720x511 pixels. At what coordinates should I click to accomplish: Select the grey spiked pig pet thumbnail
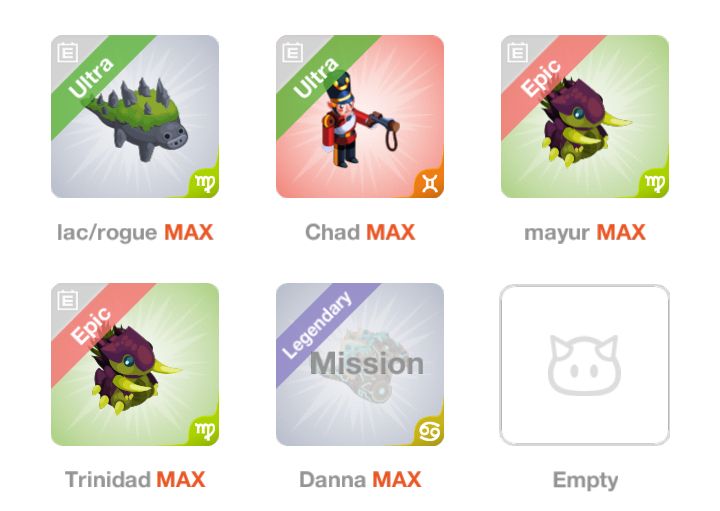(x=135, y=117)
